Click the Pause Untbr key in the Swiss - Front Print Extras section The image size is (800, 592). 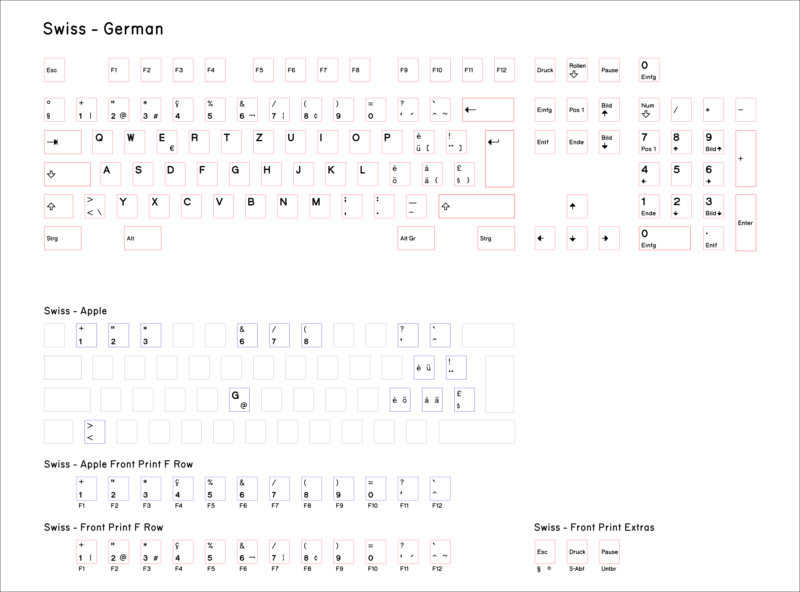pos(609,552)
